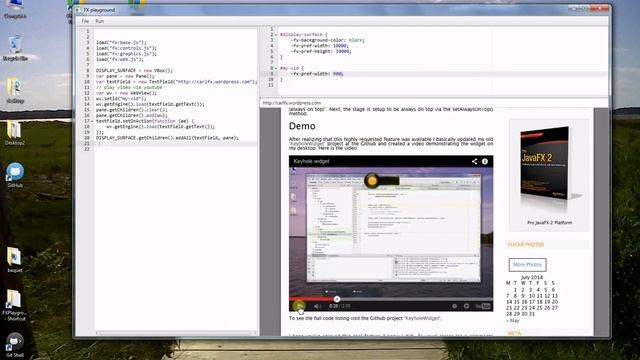Open the KeyholeWidget link below the video
Viewport: 640px width, 360px height.
[422, 318]
